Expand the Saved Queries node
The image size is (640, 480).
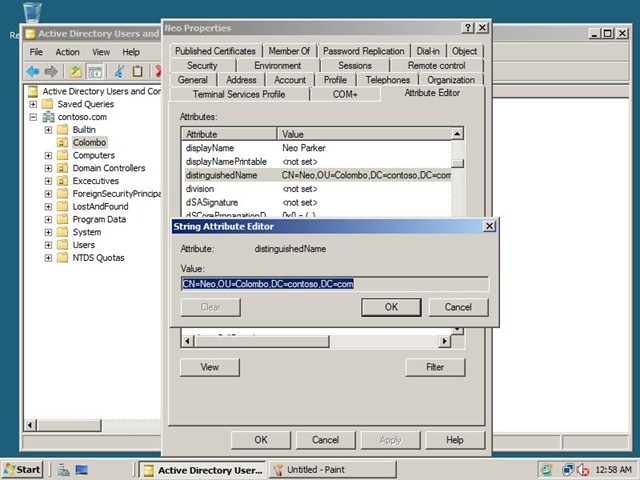pos(33,104)
